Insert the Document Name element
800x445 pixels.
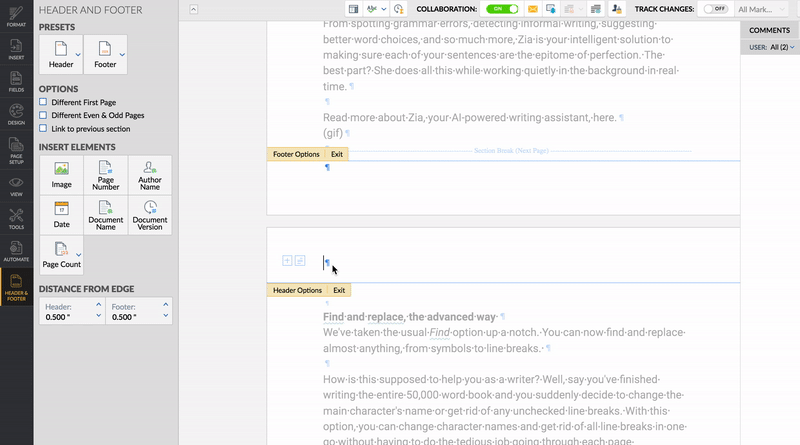pyautogui.click(x=106, y=215)
